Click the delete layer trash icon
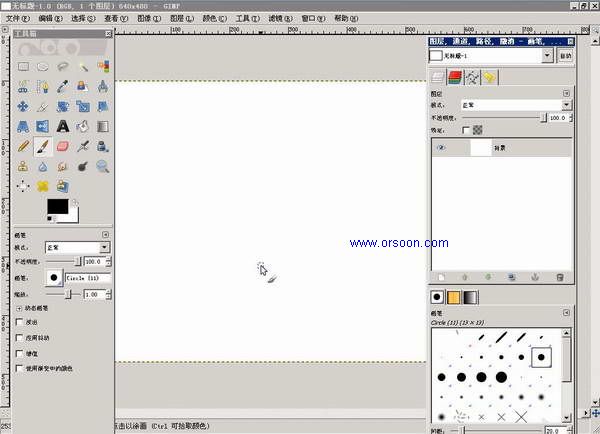Viewport: 600px width, 434px height. (559, 277)
